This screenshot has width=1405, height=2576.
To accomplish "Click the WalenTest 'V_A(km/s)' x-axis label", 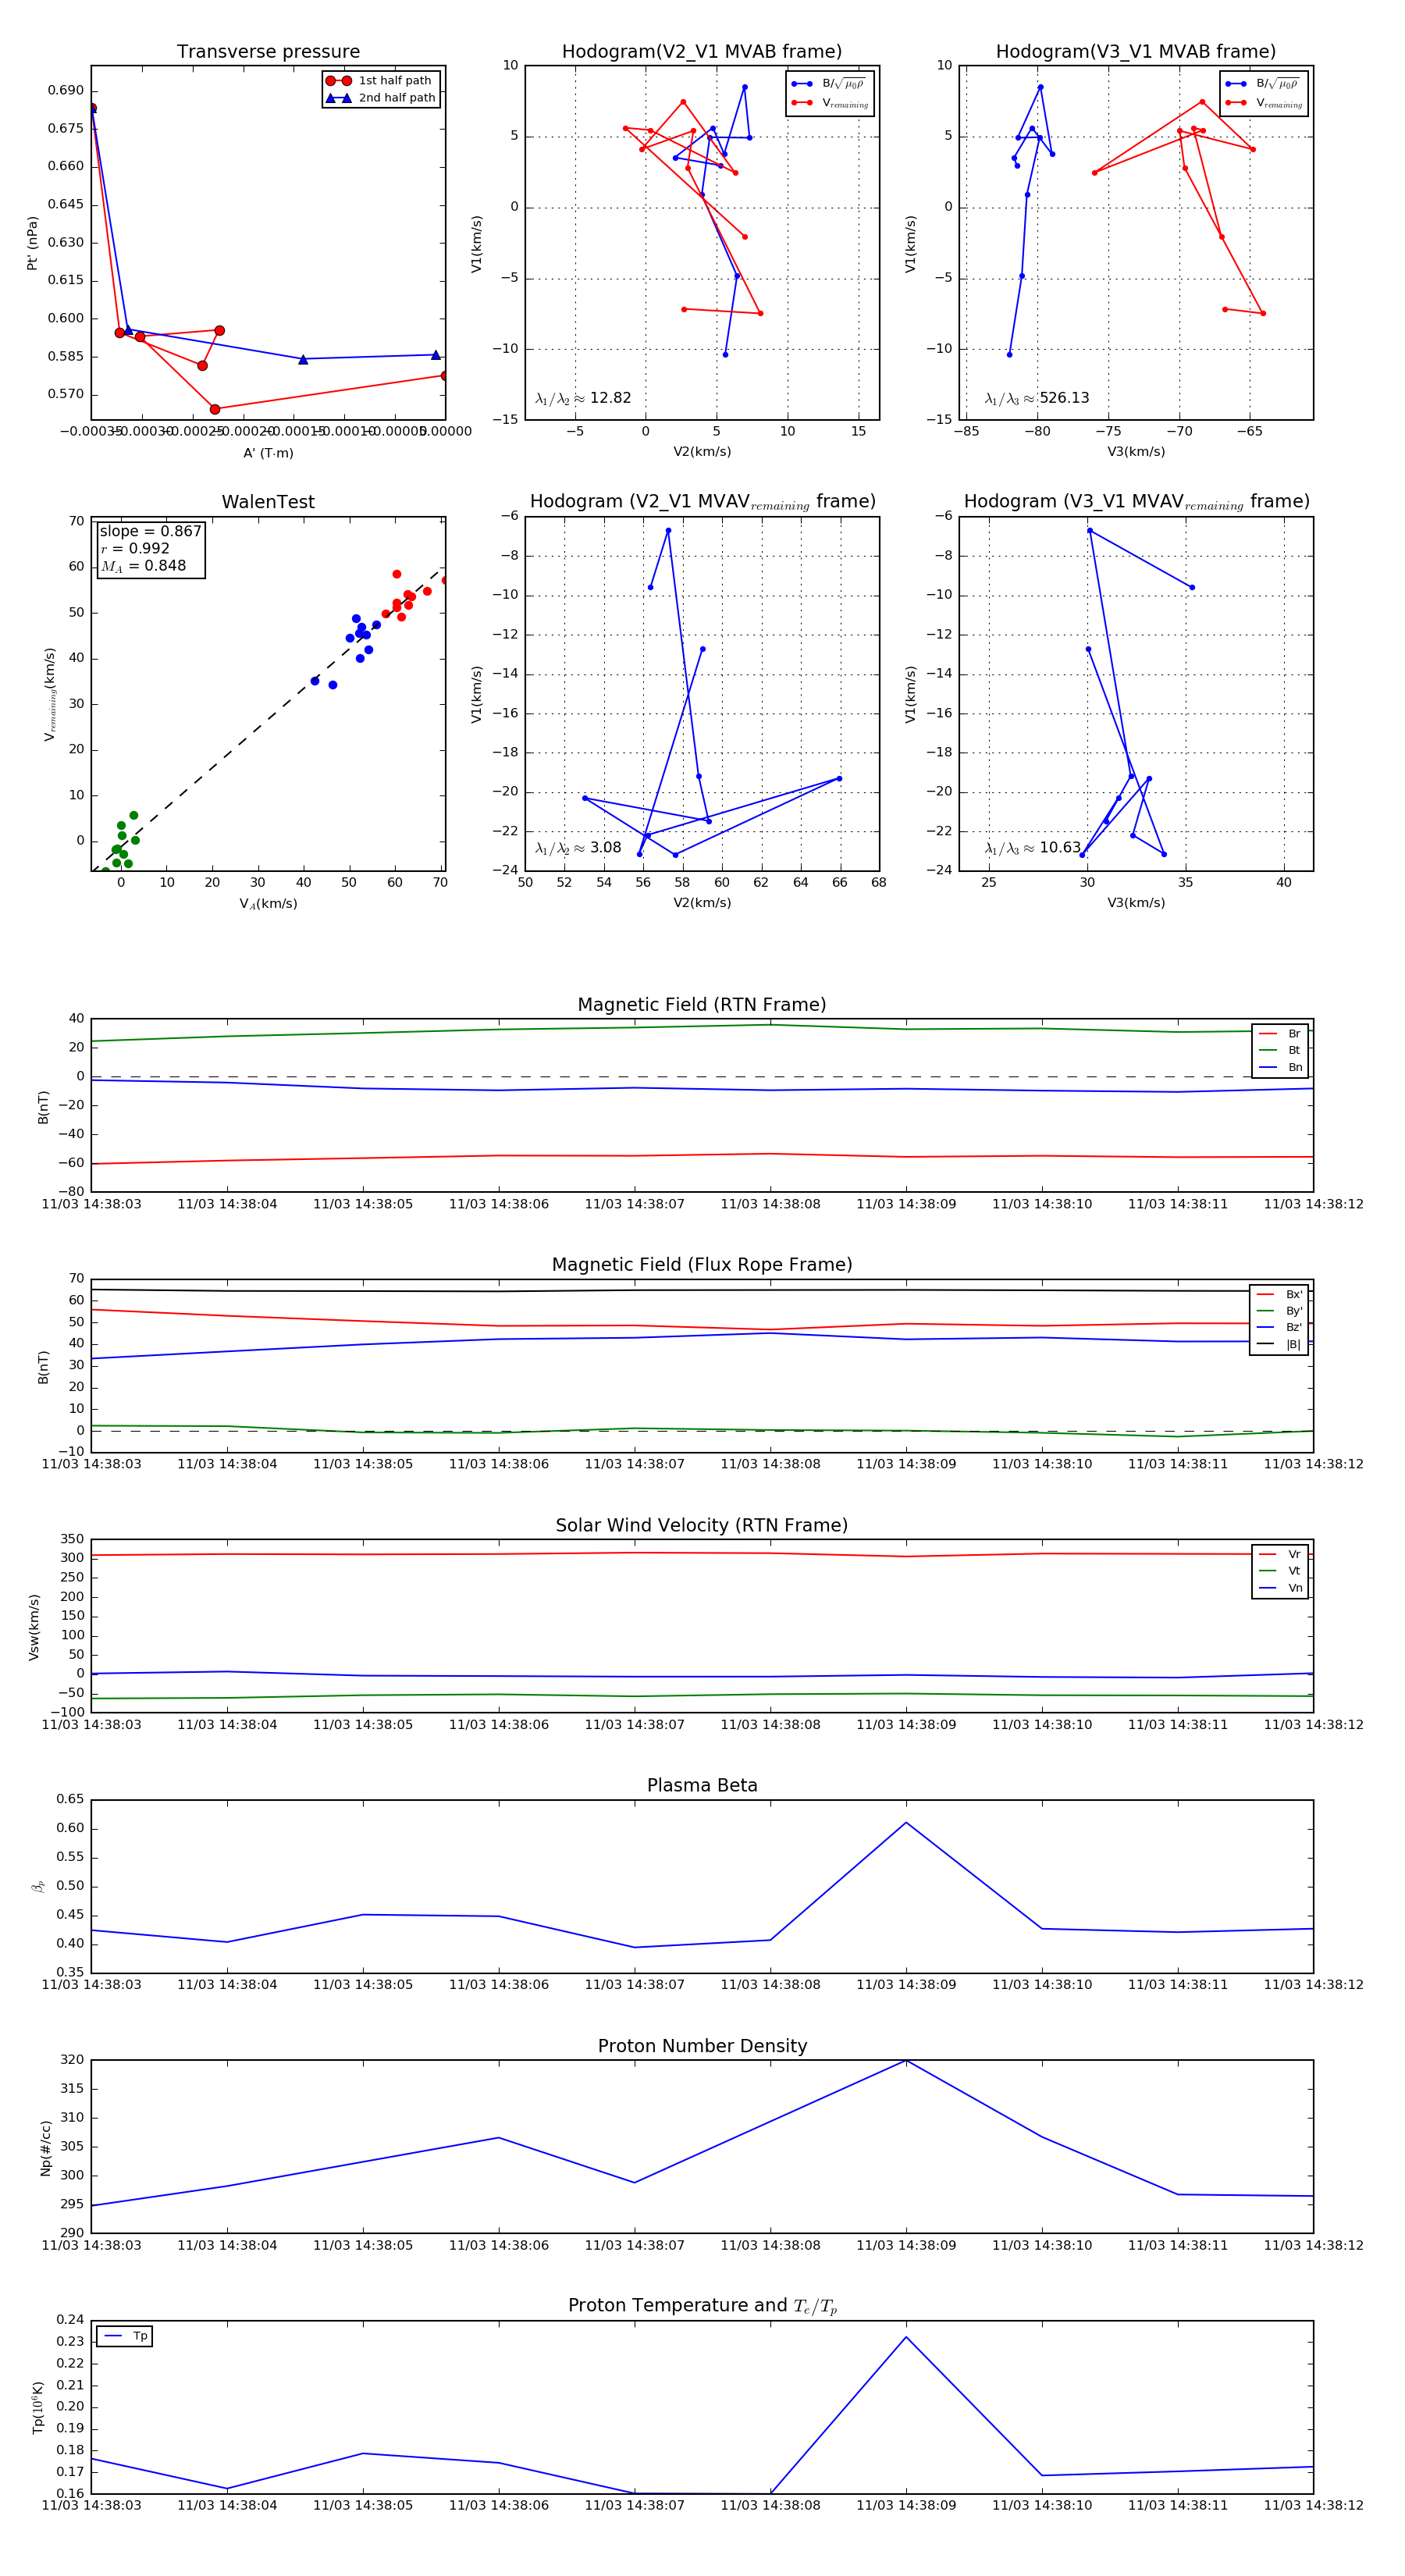I will (268, 904).
